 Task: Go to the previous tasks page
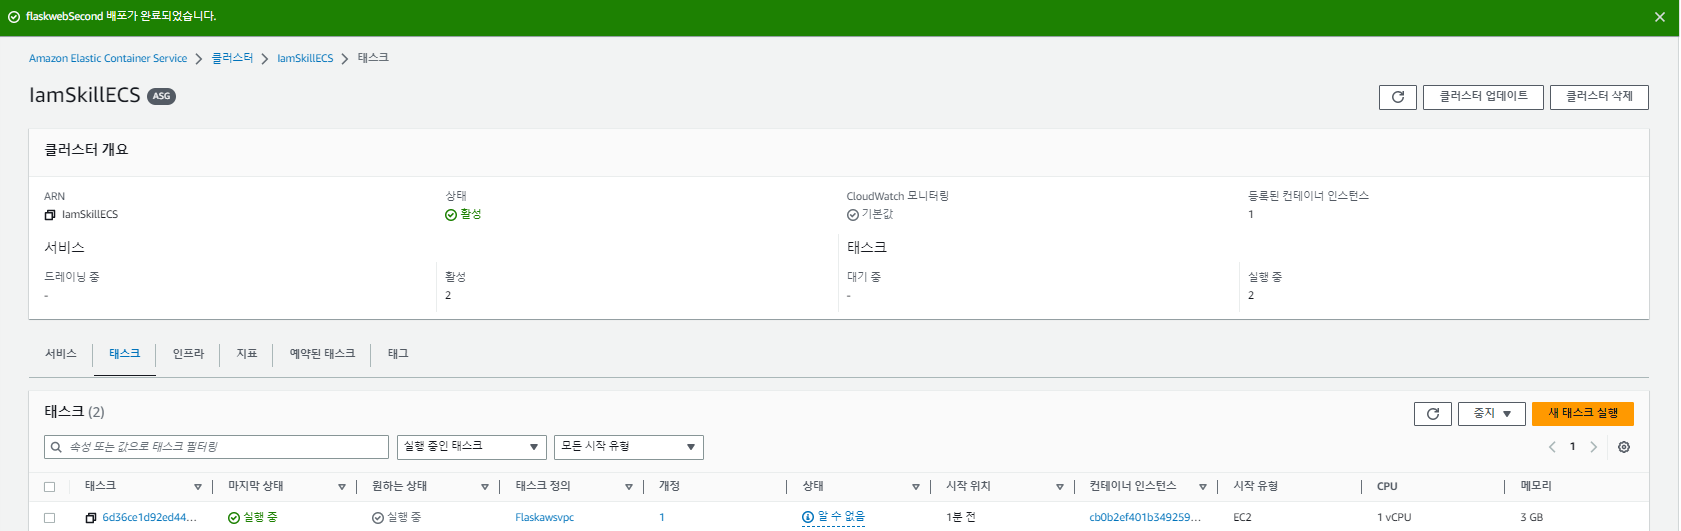(x=1552, y=447)
